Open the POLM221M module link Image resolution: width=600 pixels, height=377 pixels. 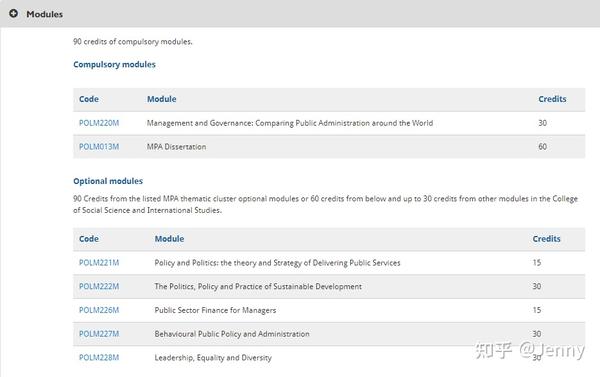point(99,263)
